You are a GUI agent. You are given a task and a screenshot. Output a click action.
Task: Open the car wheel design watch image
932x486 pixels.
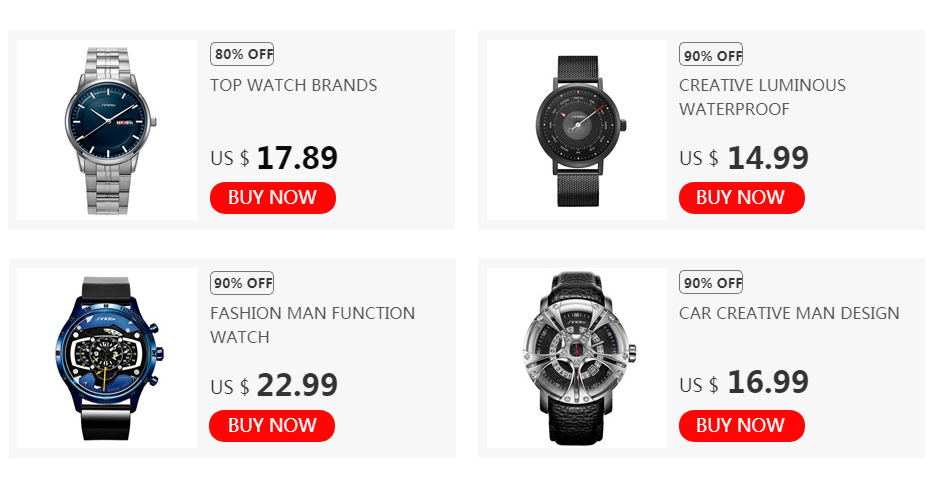pos(577,358)
